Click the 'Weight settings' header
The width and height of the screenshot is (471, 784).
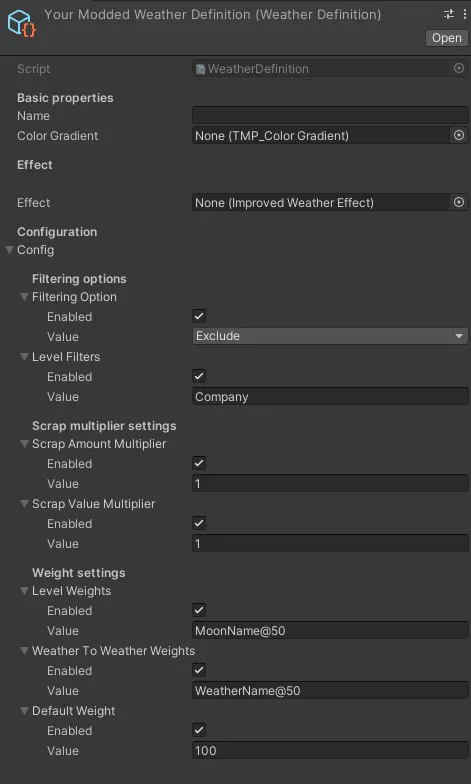point(78,573)
